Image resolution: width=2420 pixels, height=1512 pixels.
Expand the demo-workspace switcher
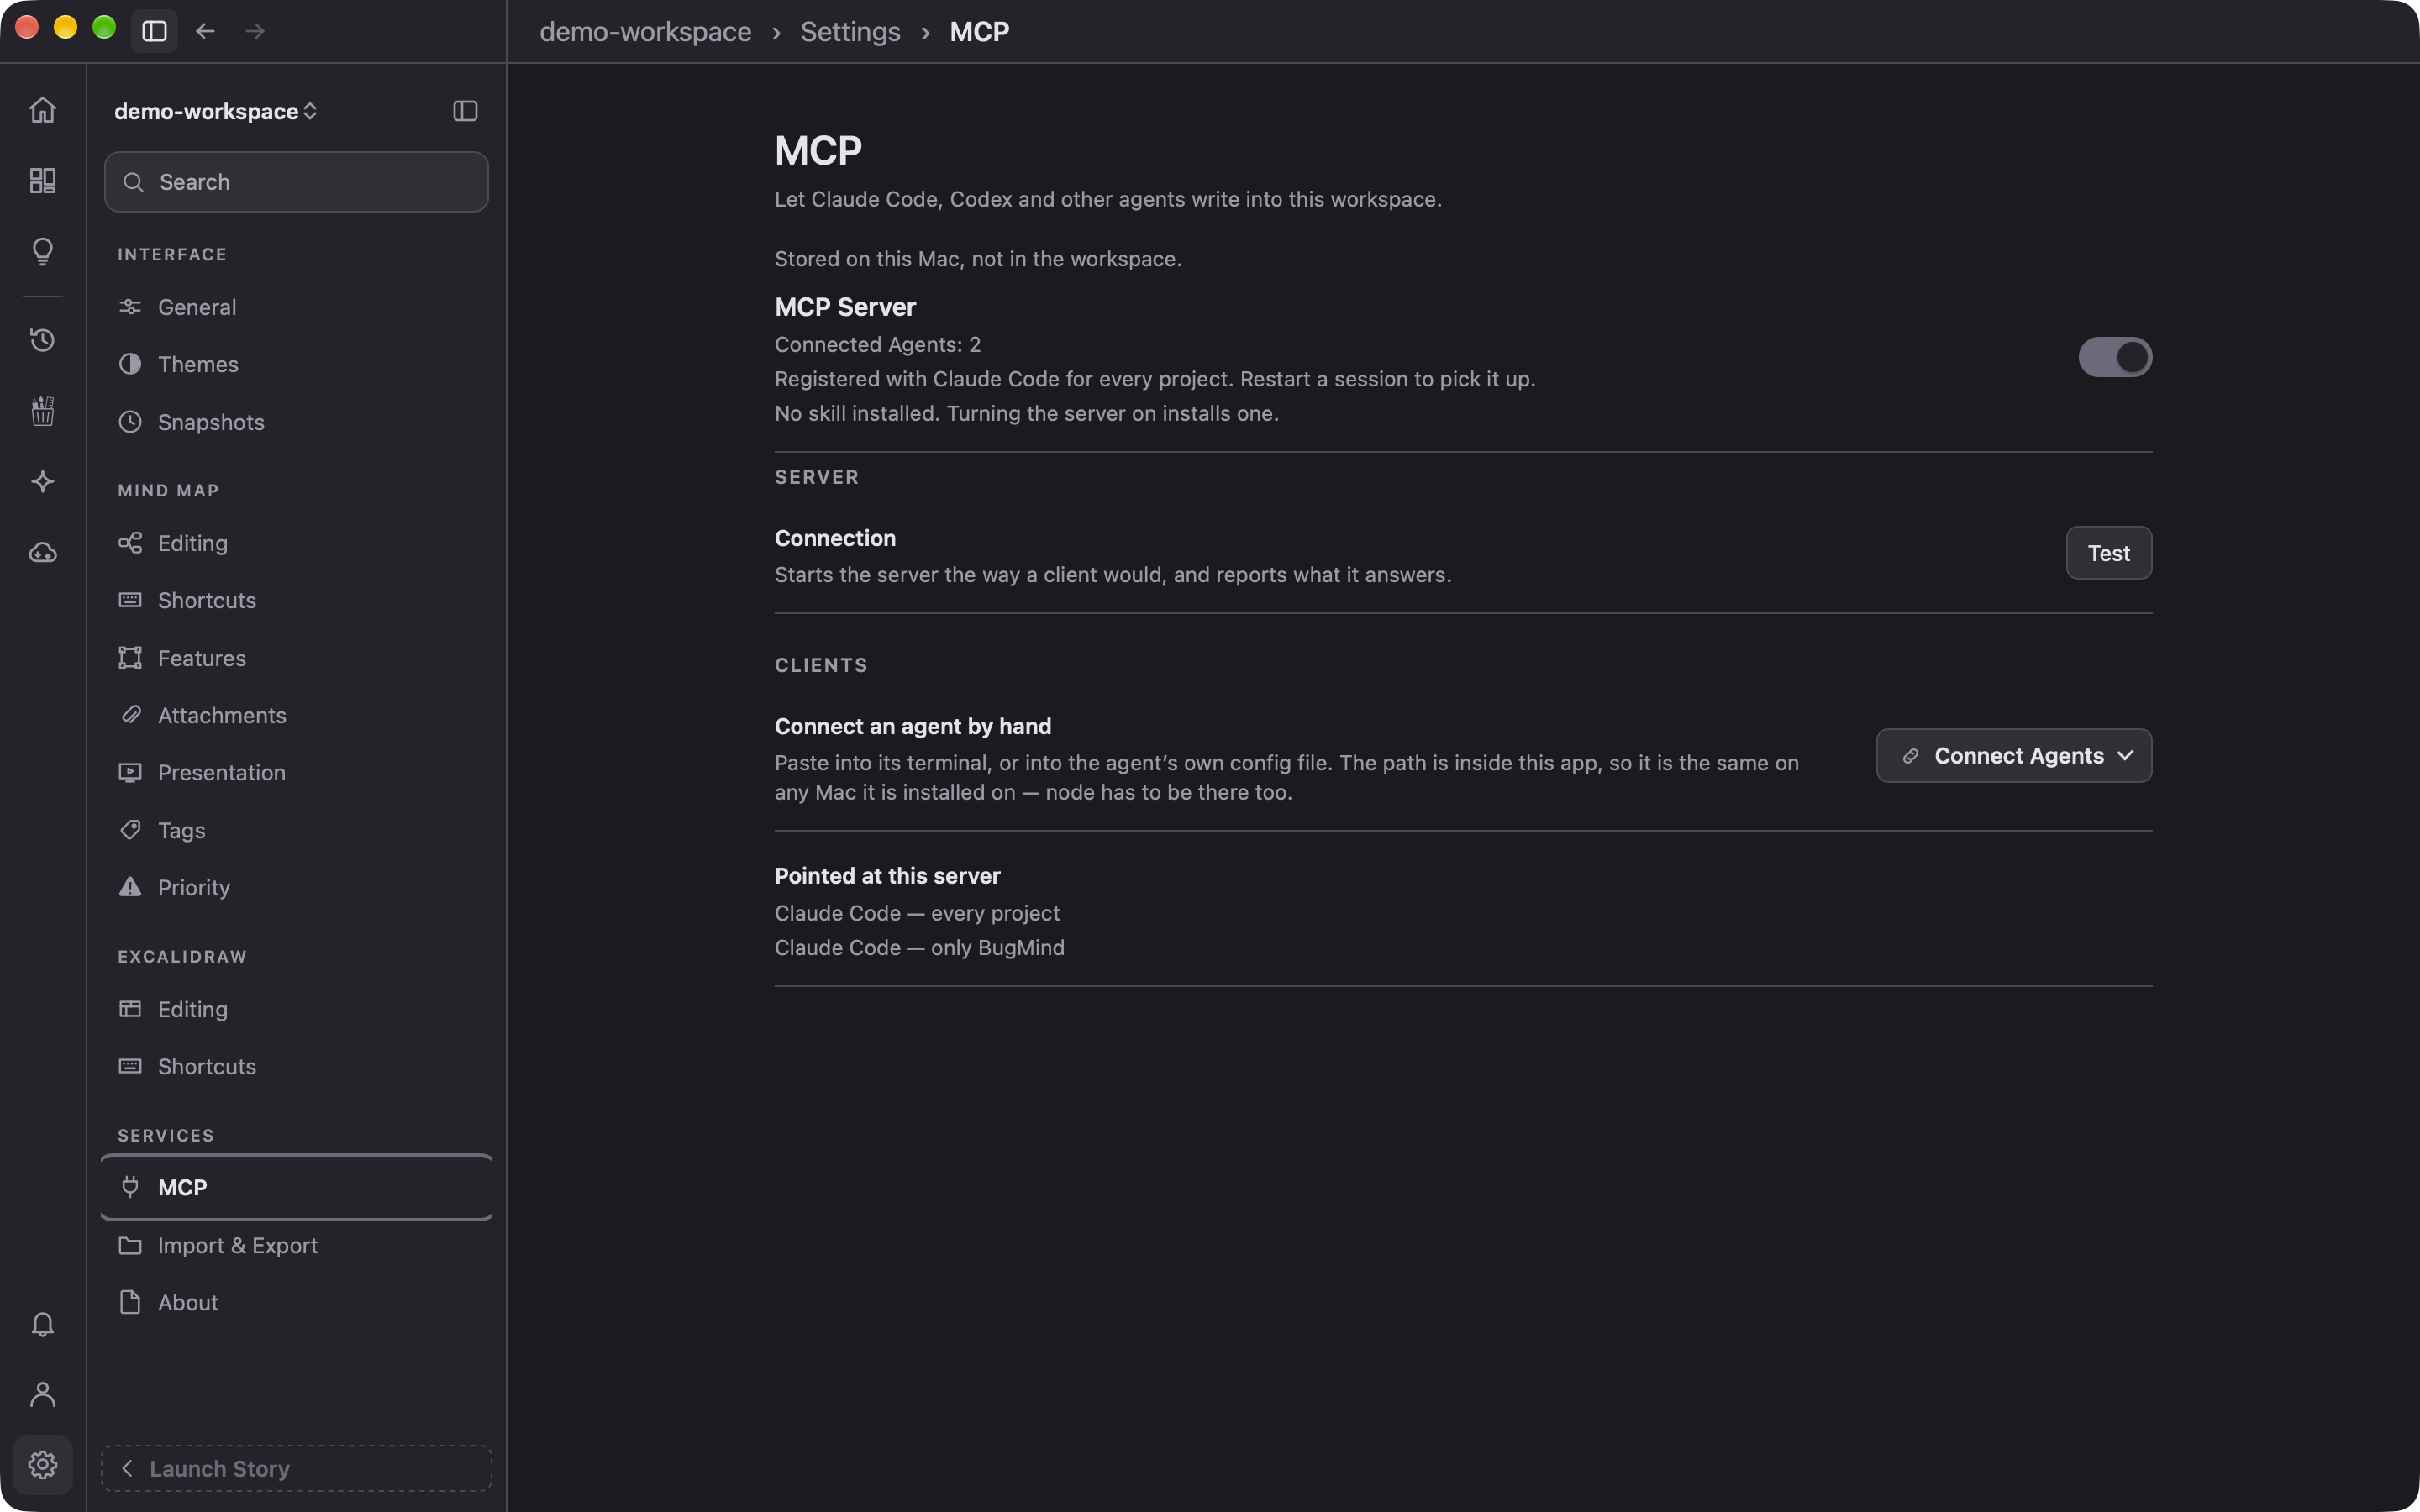coord(216,111)
